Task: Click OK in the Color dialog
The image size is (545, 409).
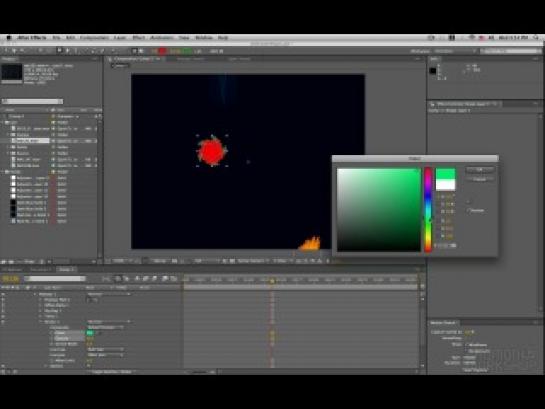Action: [x=480, y=170]
